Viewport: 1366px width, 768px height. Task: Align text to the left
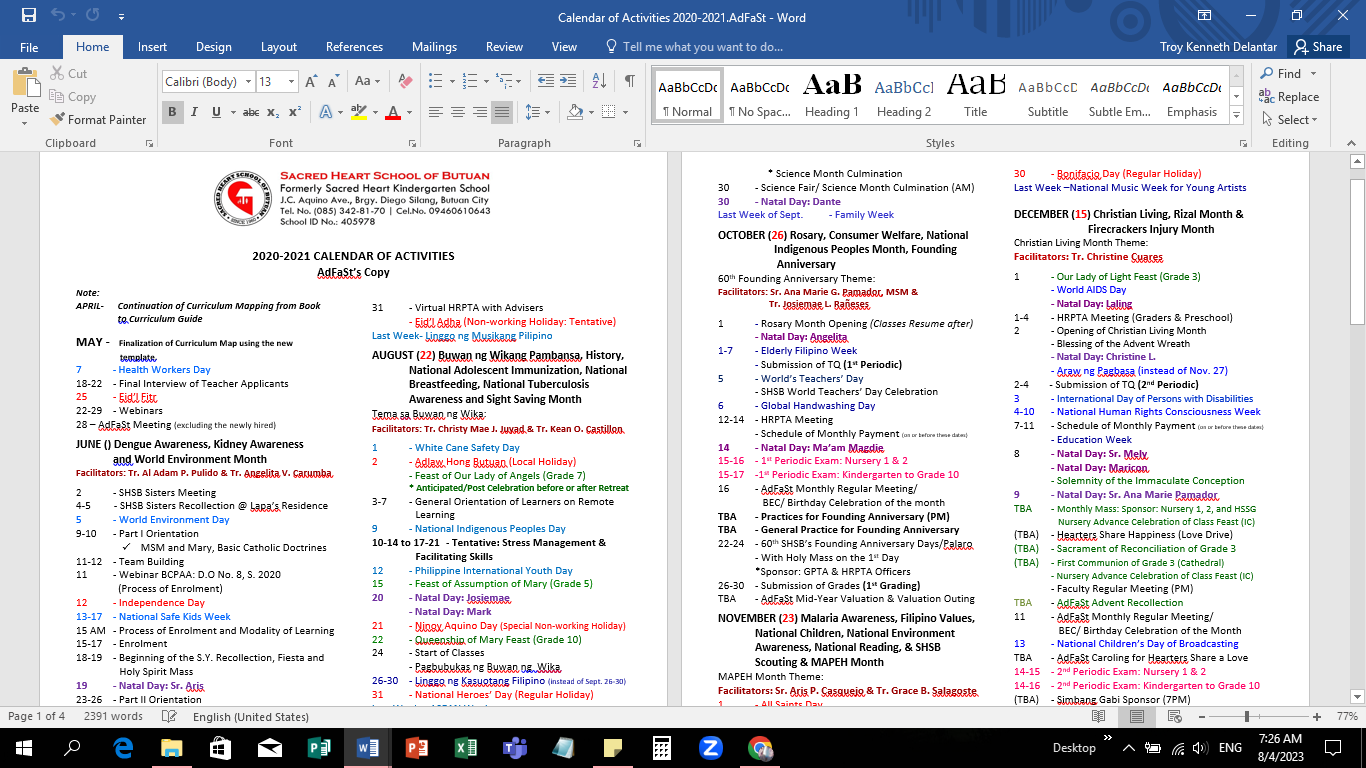click(434, 112)
